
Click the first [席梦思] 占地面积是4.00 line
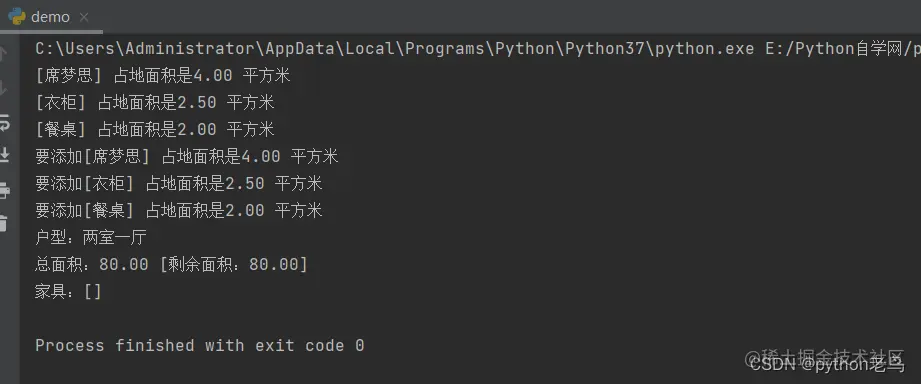pos(163,76)
